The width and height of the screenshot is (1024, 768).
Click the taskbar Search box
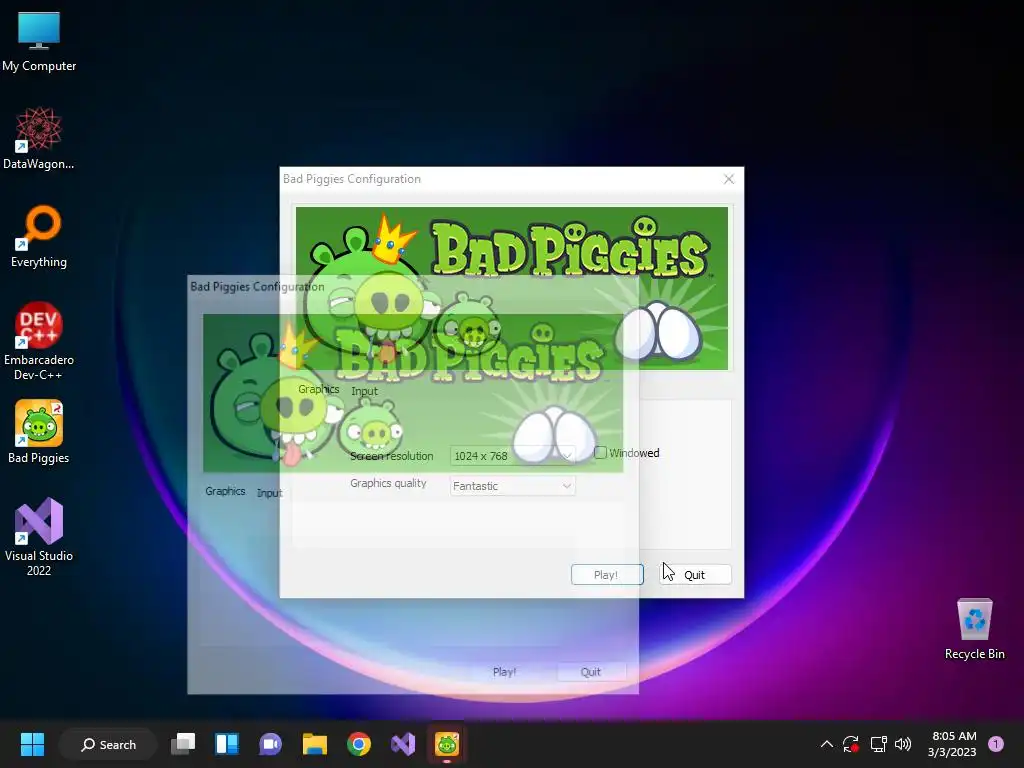point(108,744)
